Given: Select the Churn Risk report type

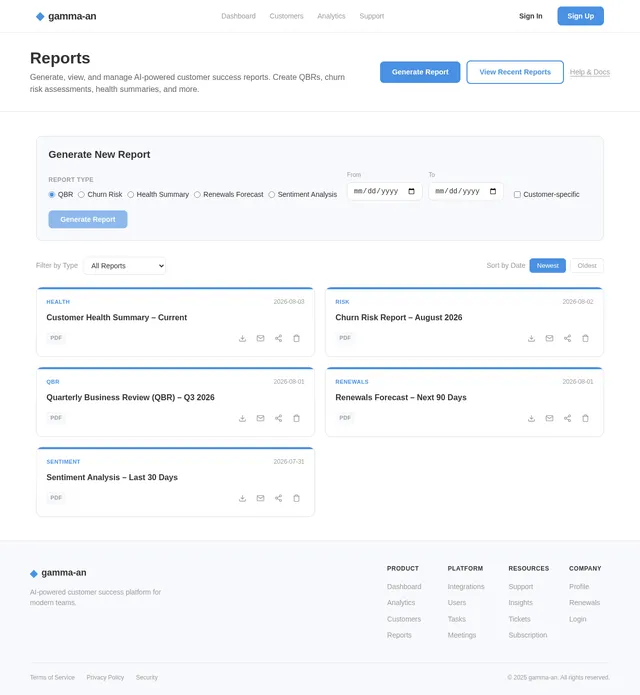Looking at the screenshot, I should [x=81, y=195].
